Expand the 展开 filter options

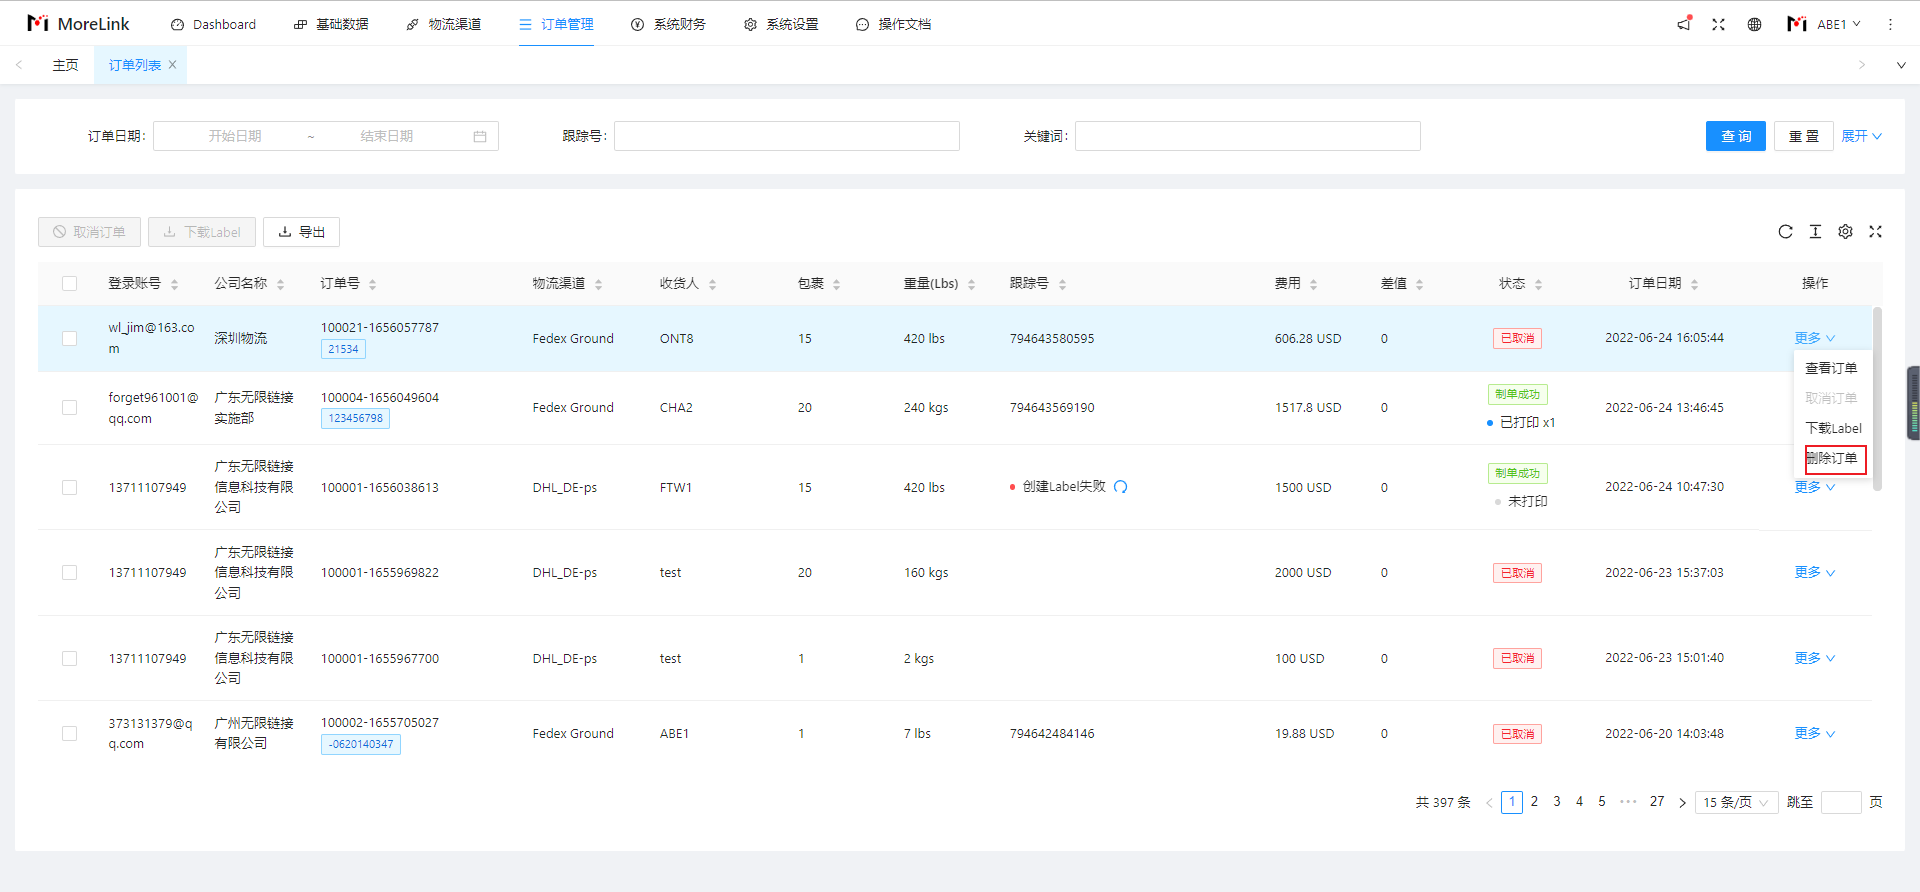pyautogui.click(x=1861, y=136)
